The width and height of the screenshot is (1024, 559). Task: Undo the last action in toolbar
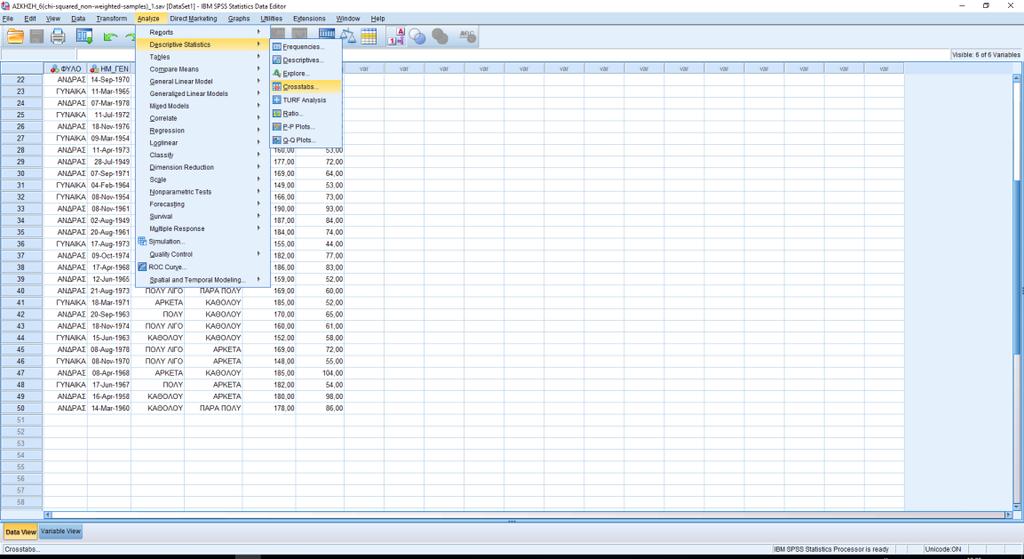(110, 37)
